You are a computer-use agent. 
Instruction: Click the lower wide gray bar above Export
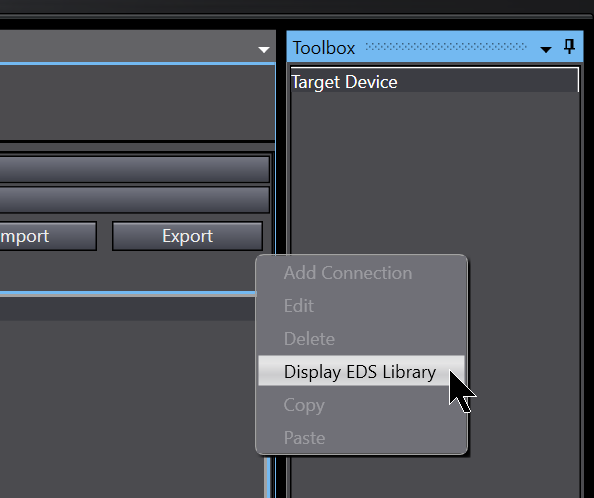(134, 200)
